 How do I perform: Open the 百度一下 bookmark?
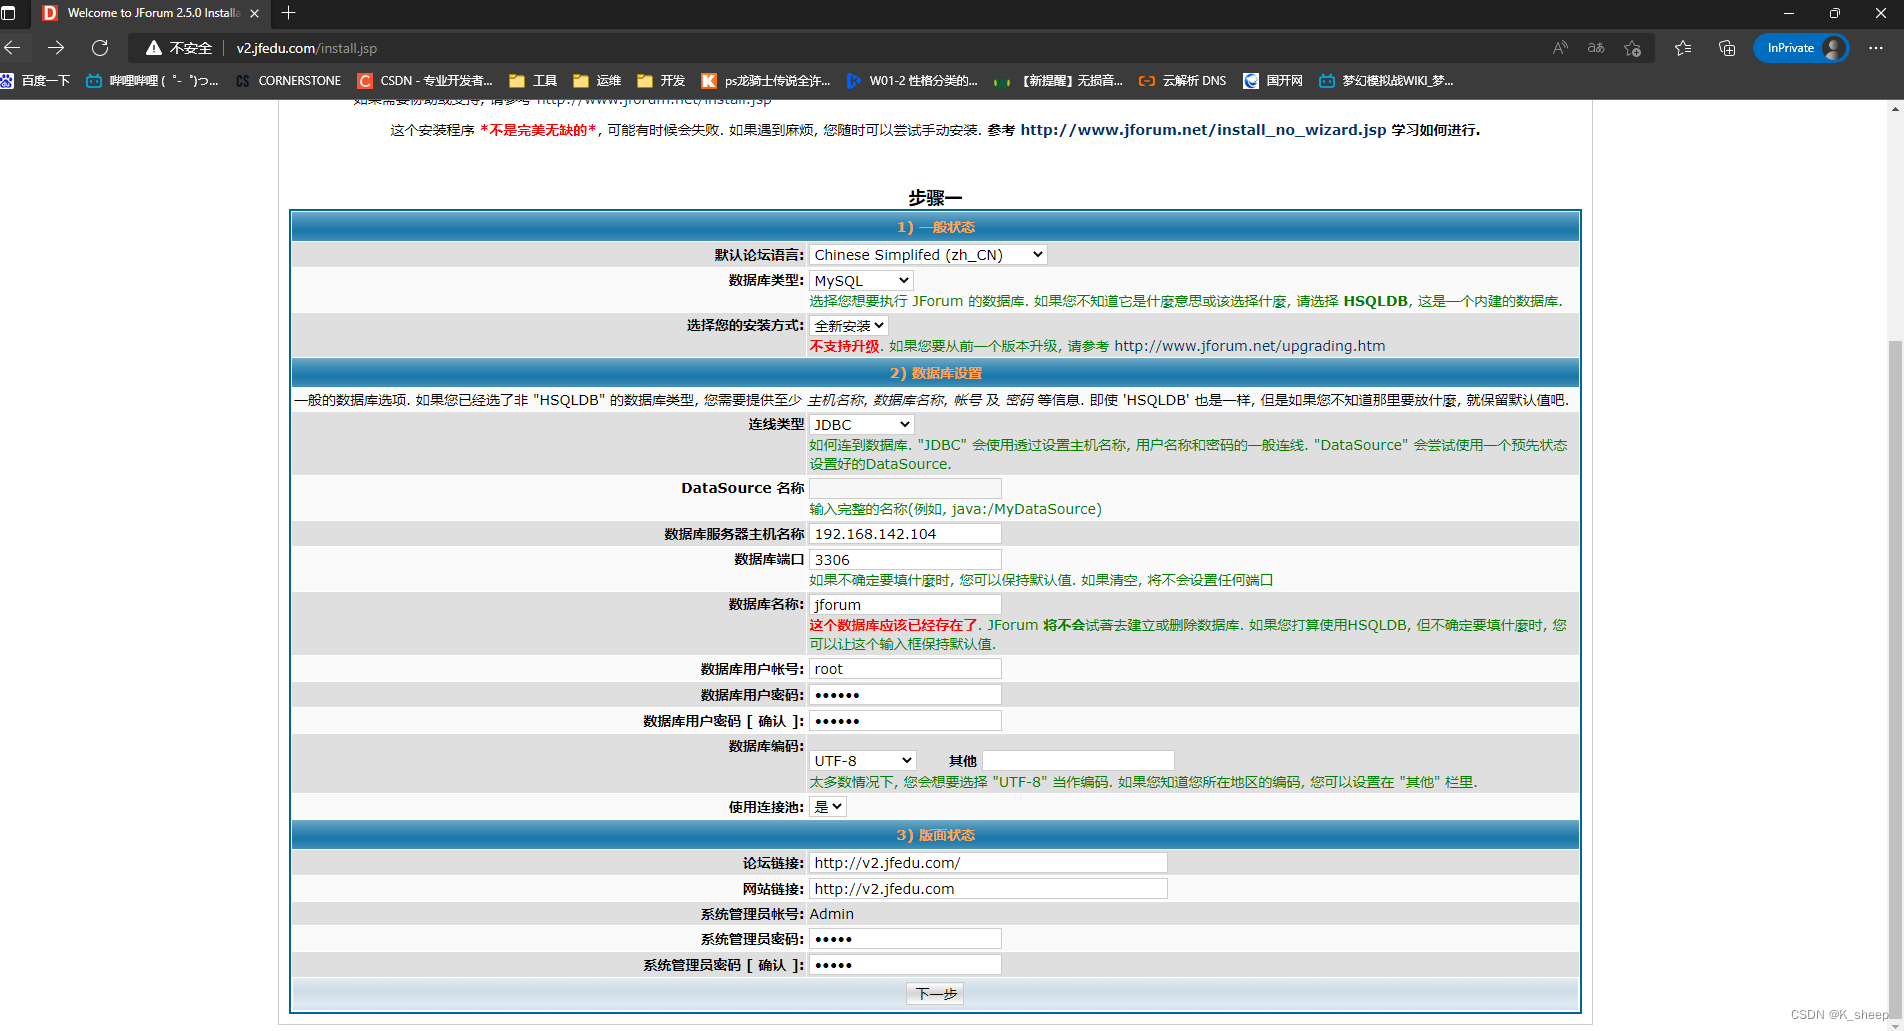[35, 81]
